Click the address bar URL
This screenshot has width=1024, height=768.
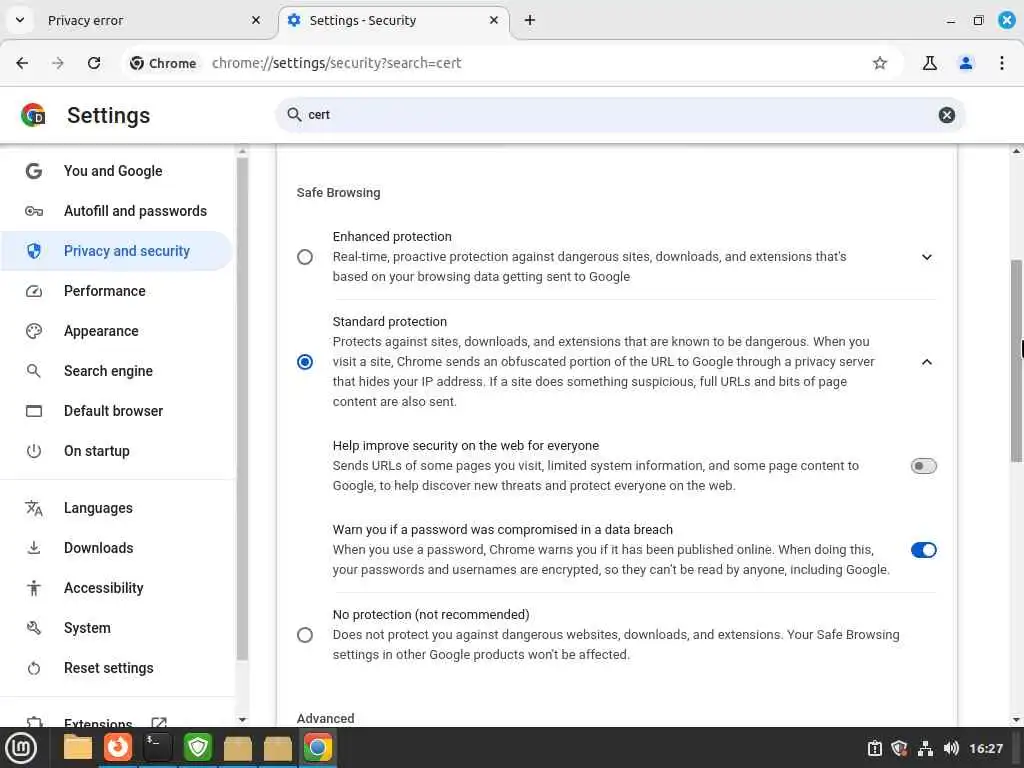pos(336,63)
